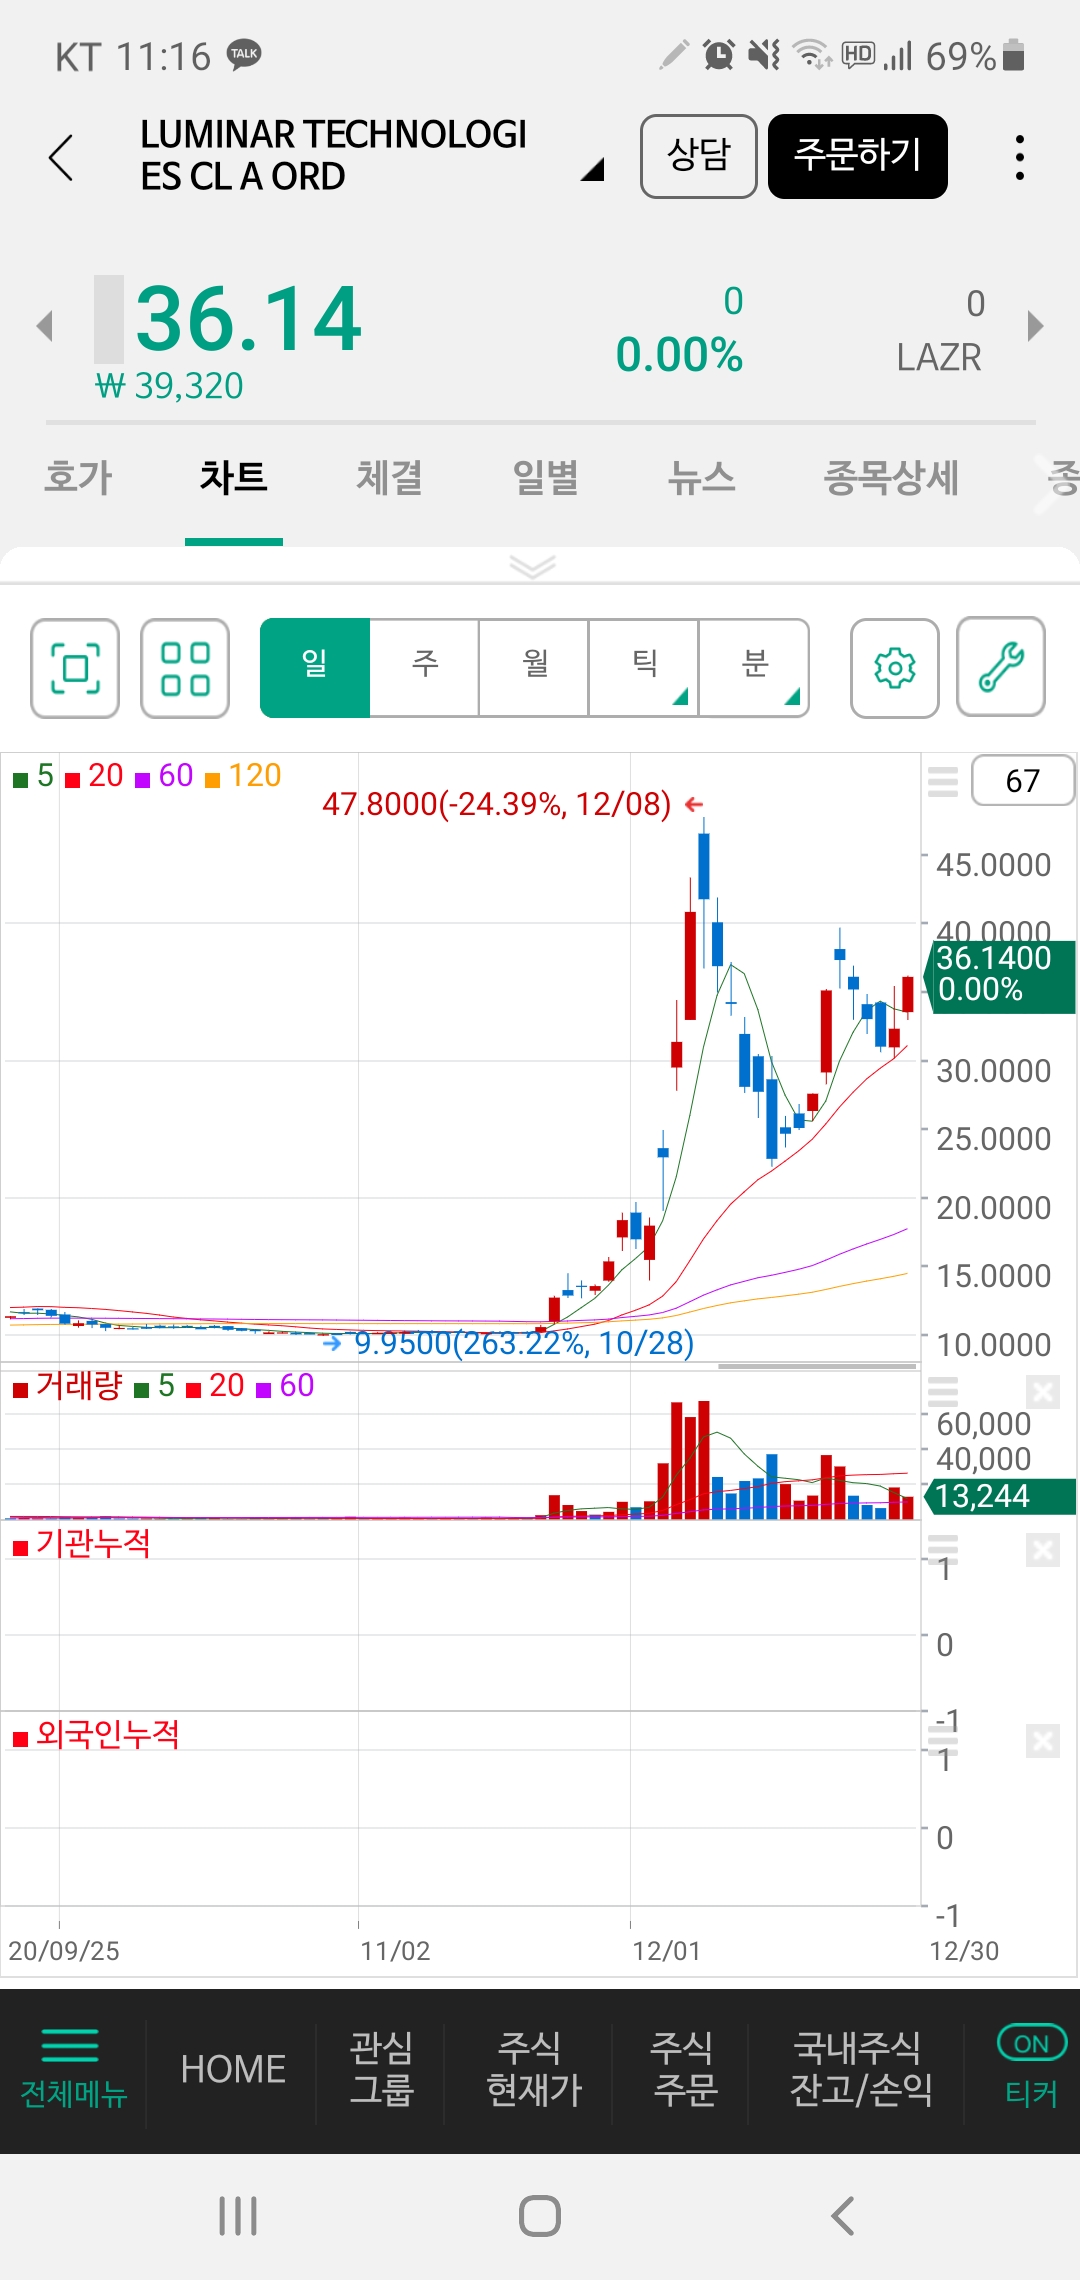The width and height of the screenshot is (1080, 2280).
Task: Close the volume (거래량) indicator panel
Action: (1043, 1391)
